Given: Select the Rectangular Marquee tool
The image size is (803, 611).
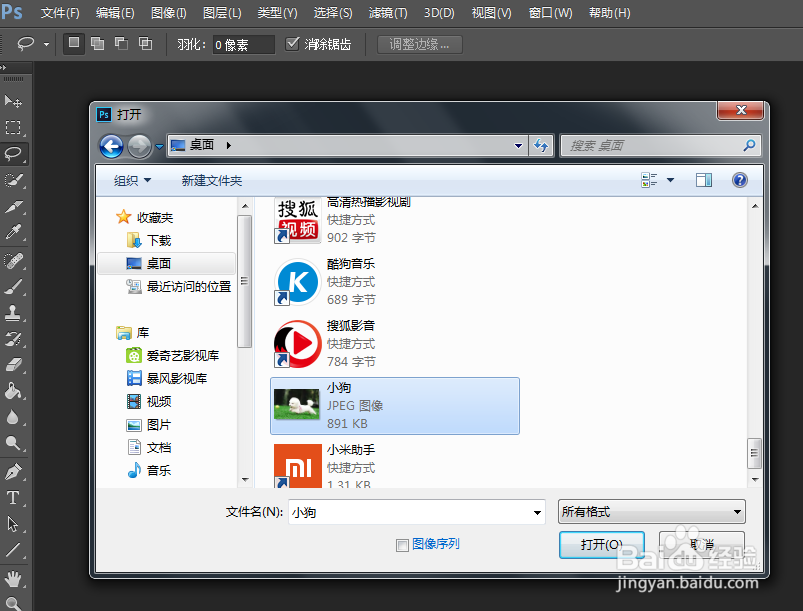Looking at the screenshot, I should 15,126.
